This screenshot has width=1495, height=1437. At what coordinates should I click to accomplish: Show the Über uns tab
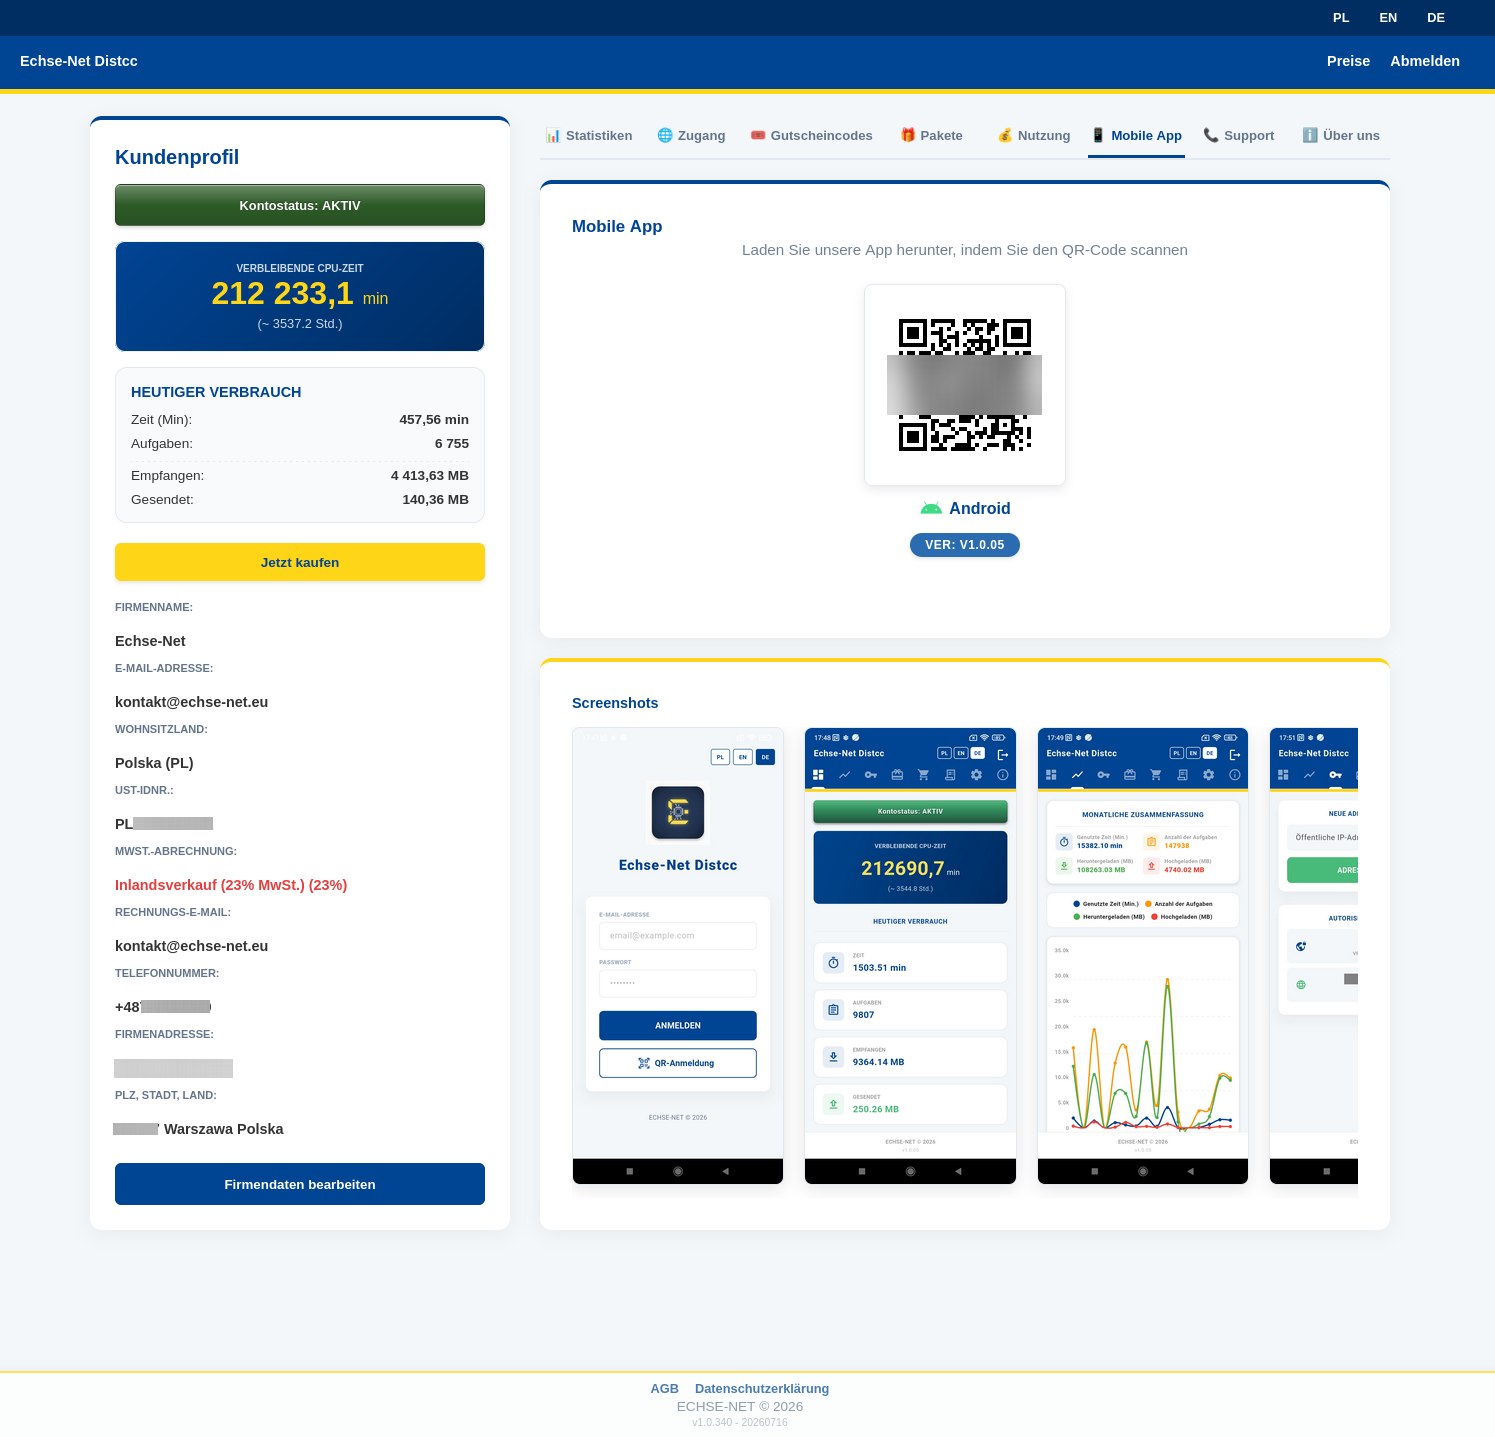tap(1341, 136)
